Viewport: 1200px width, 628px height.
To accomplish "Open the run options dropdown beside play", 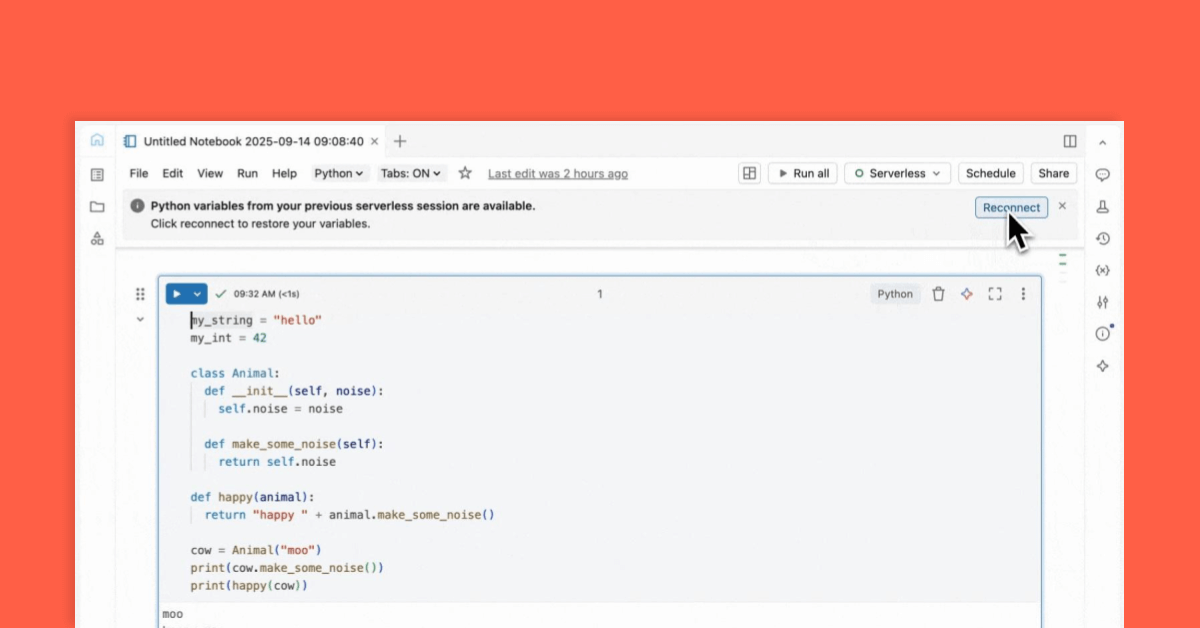I will (x=197, y=294).
